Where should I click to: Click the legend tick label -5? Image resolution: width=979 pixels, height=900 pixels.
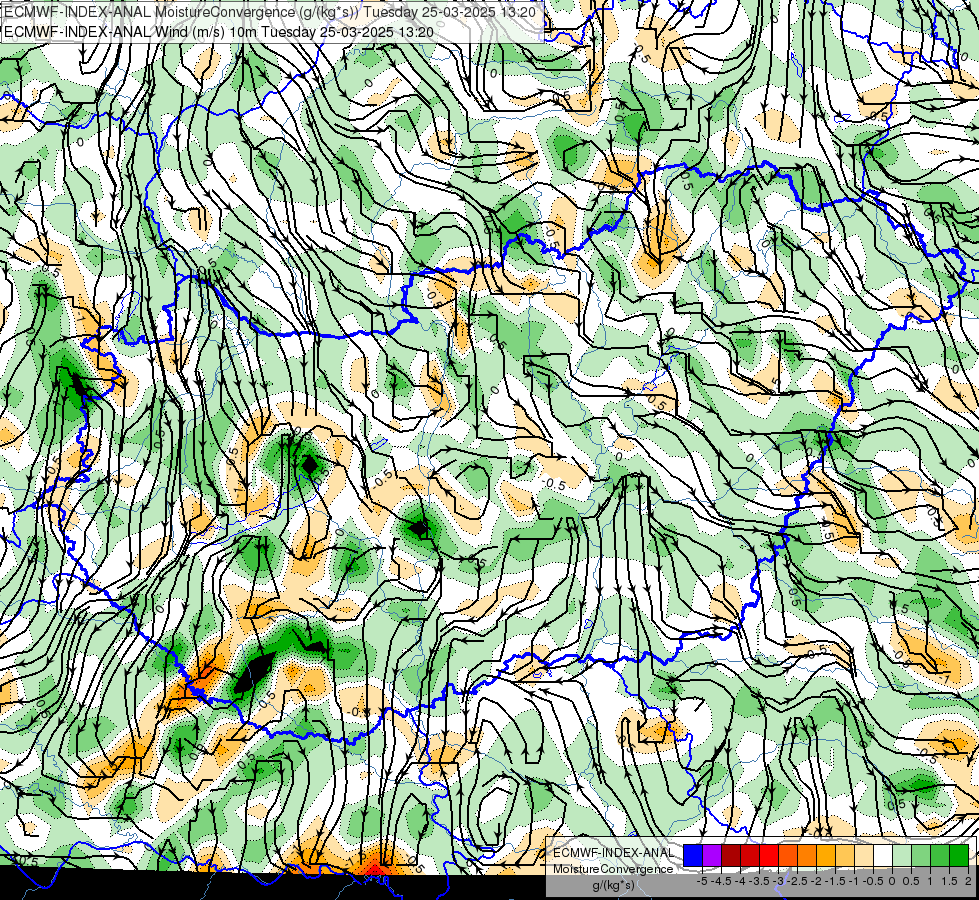[x=702, y=881]
